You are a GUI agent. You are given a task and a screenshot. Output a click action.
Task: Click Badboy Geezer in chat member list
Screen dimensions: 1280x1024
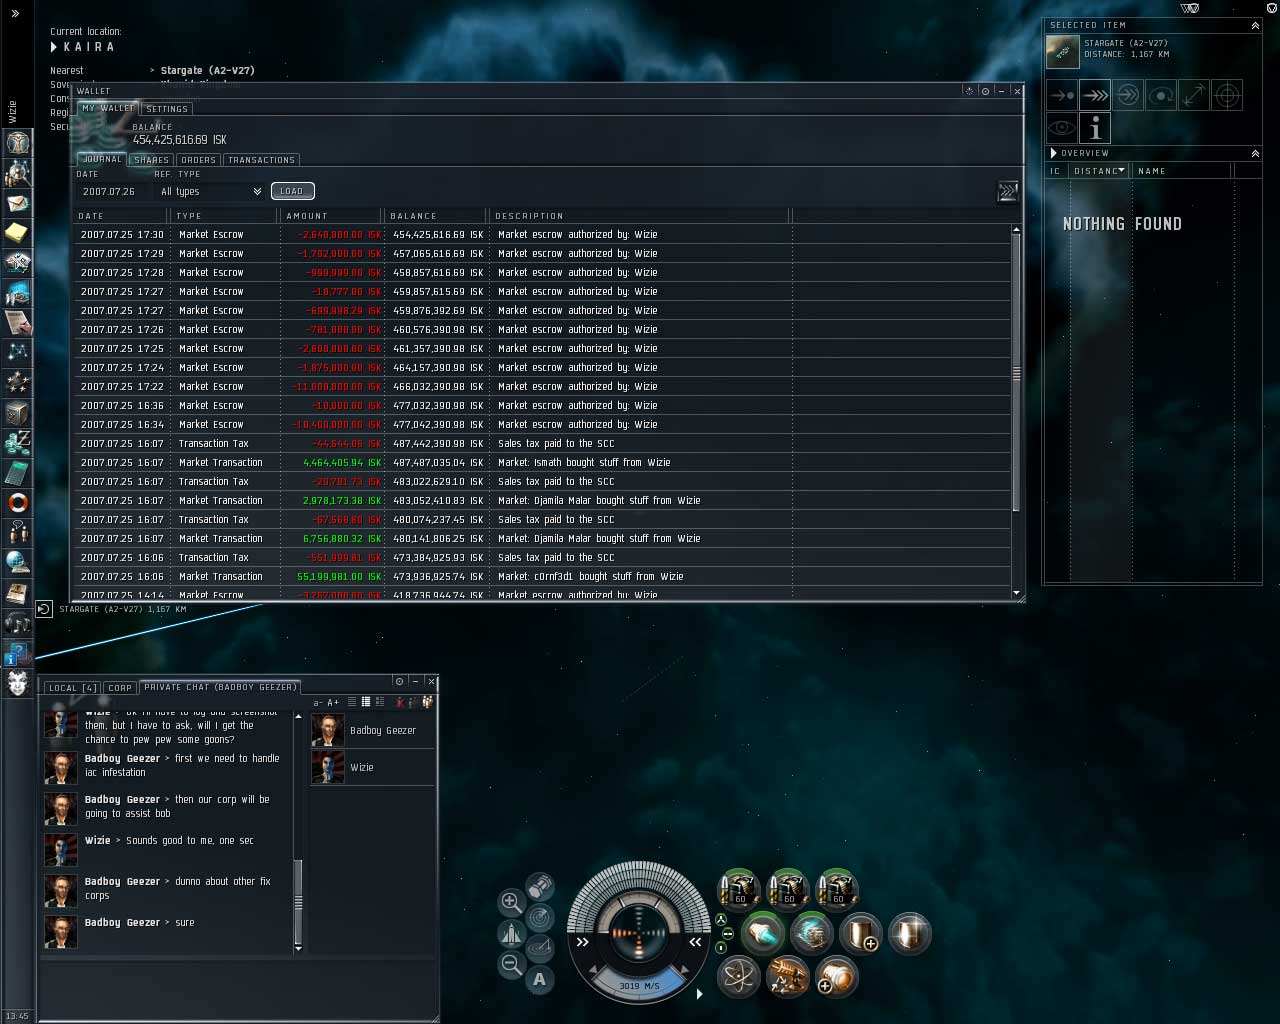click(x=373, y=730)
